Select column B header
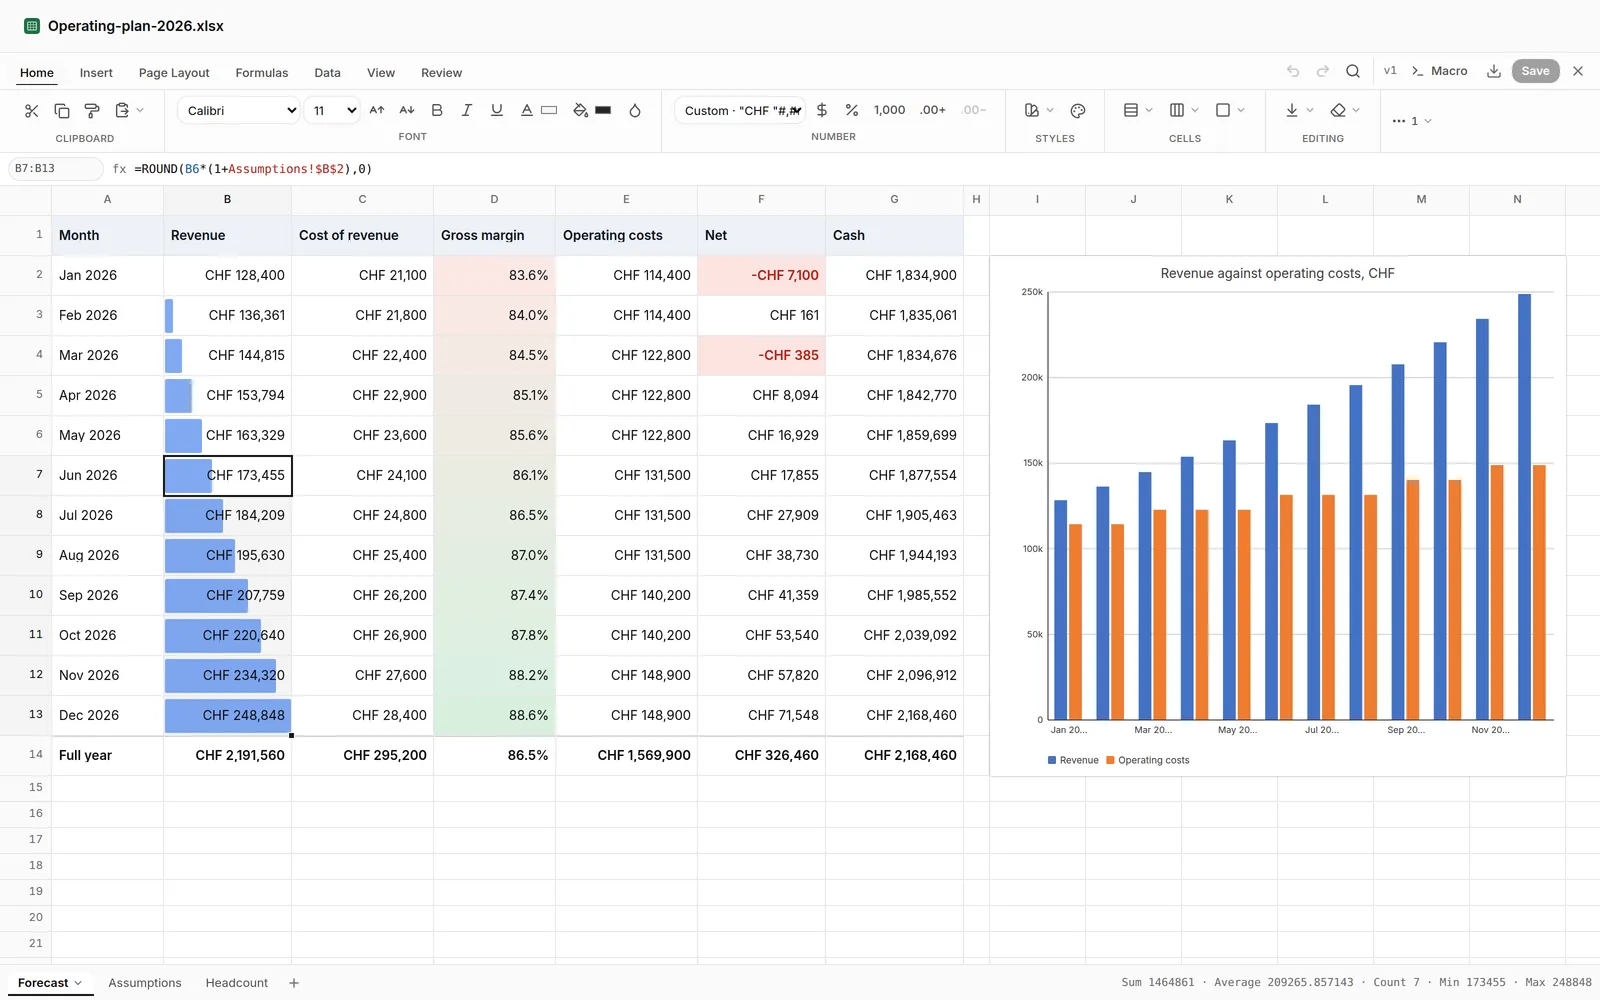The image size is (1600, 1000). [228, 199]
